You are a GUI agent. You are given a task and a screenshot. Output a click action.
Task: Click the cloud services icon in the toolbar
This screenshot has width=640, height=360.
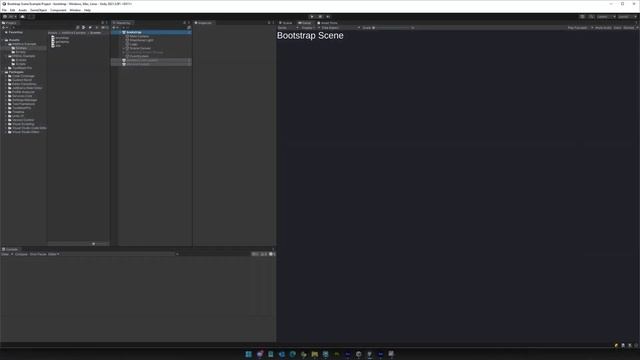pos(22,17)
